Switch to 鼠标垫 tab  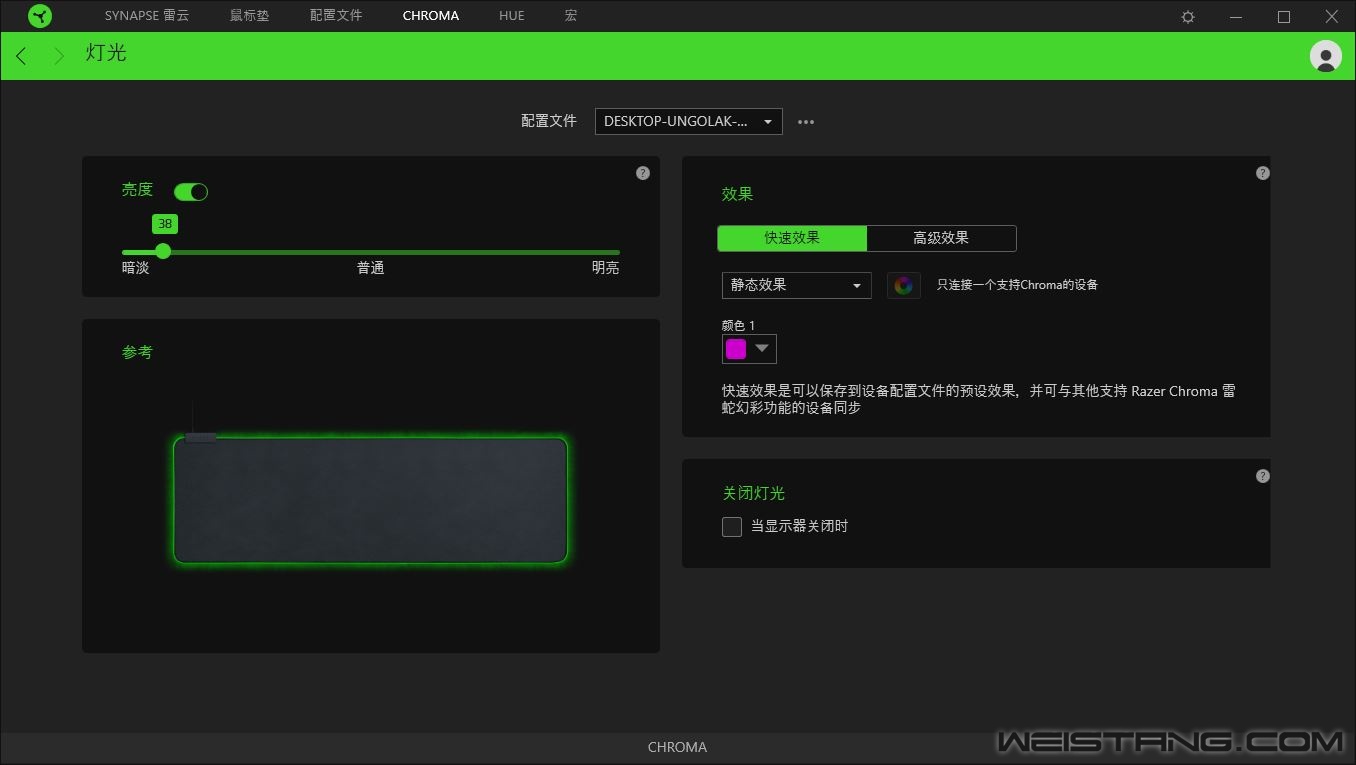pyautogui.click(x=249, y=16)
